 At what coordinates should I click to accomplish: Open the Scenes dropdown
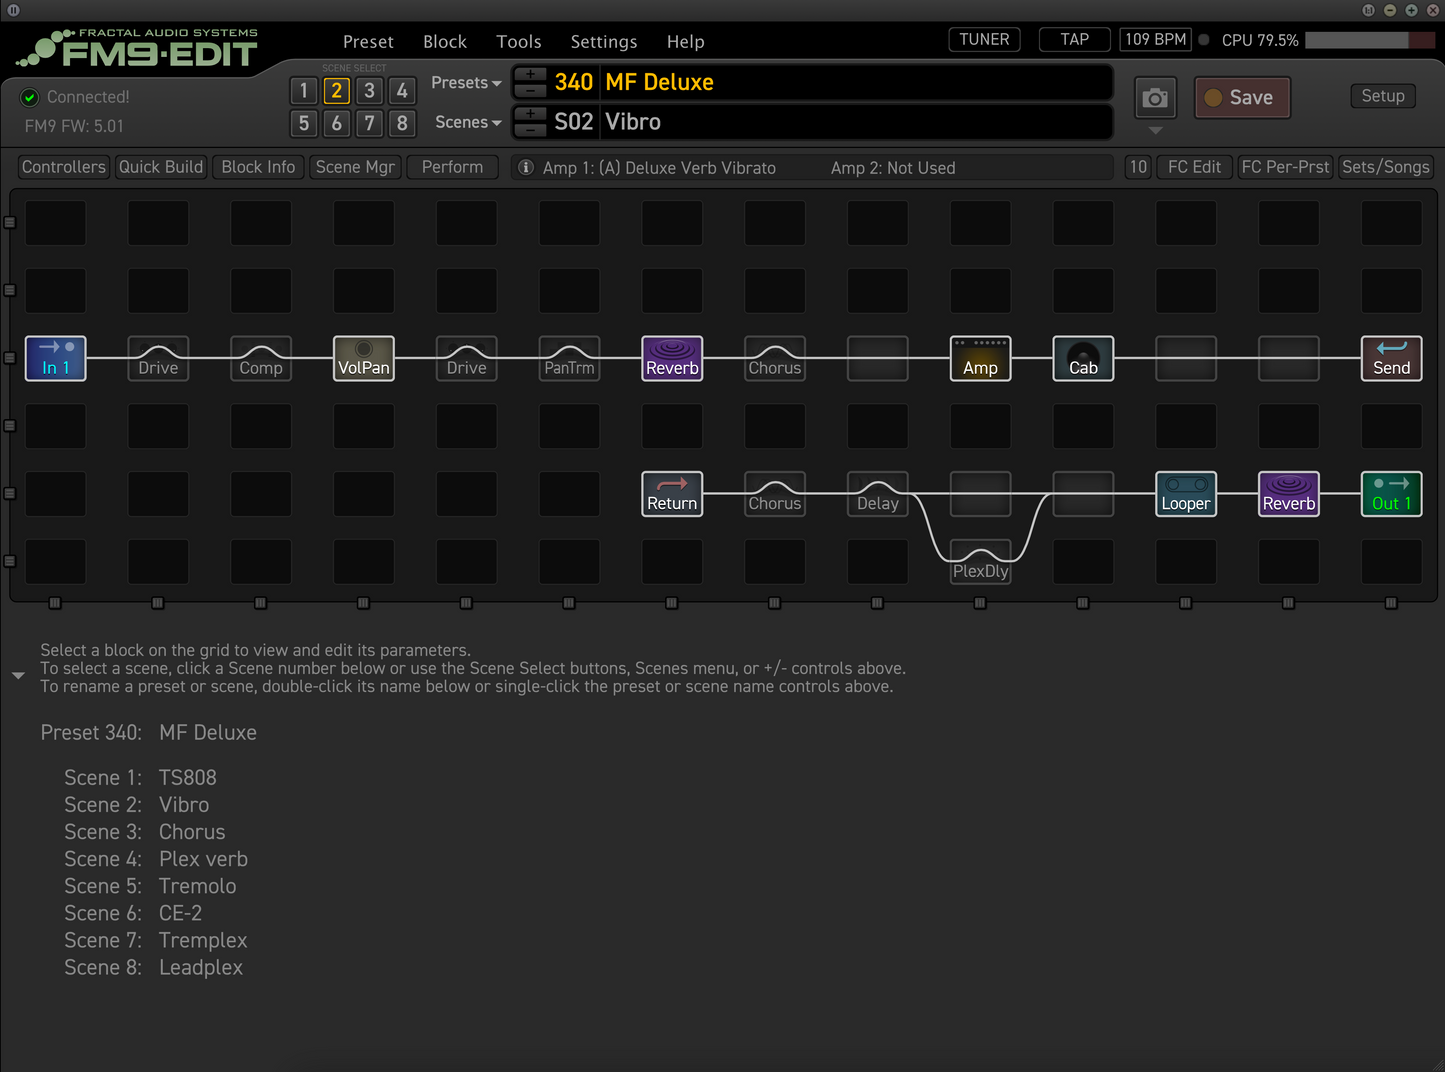coord(468,122)
